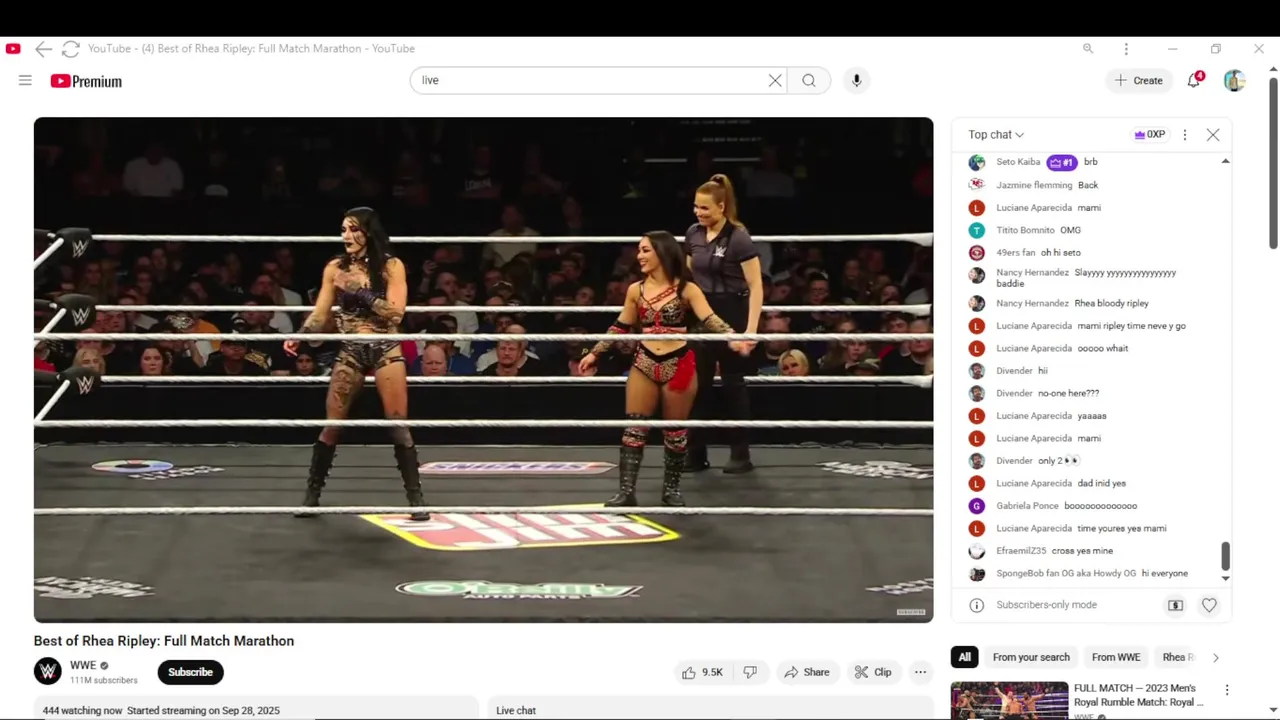The height and width of the screenshot is (720, 1280).
Task: View 0XP channel points badge
Action: [1149, 135]
